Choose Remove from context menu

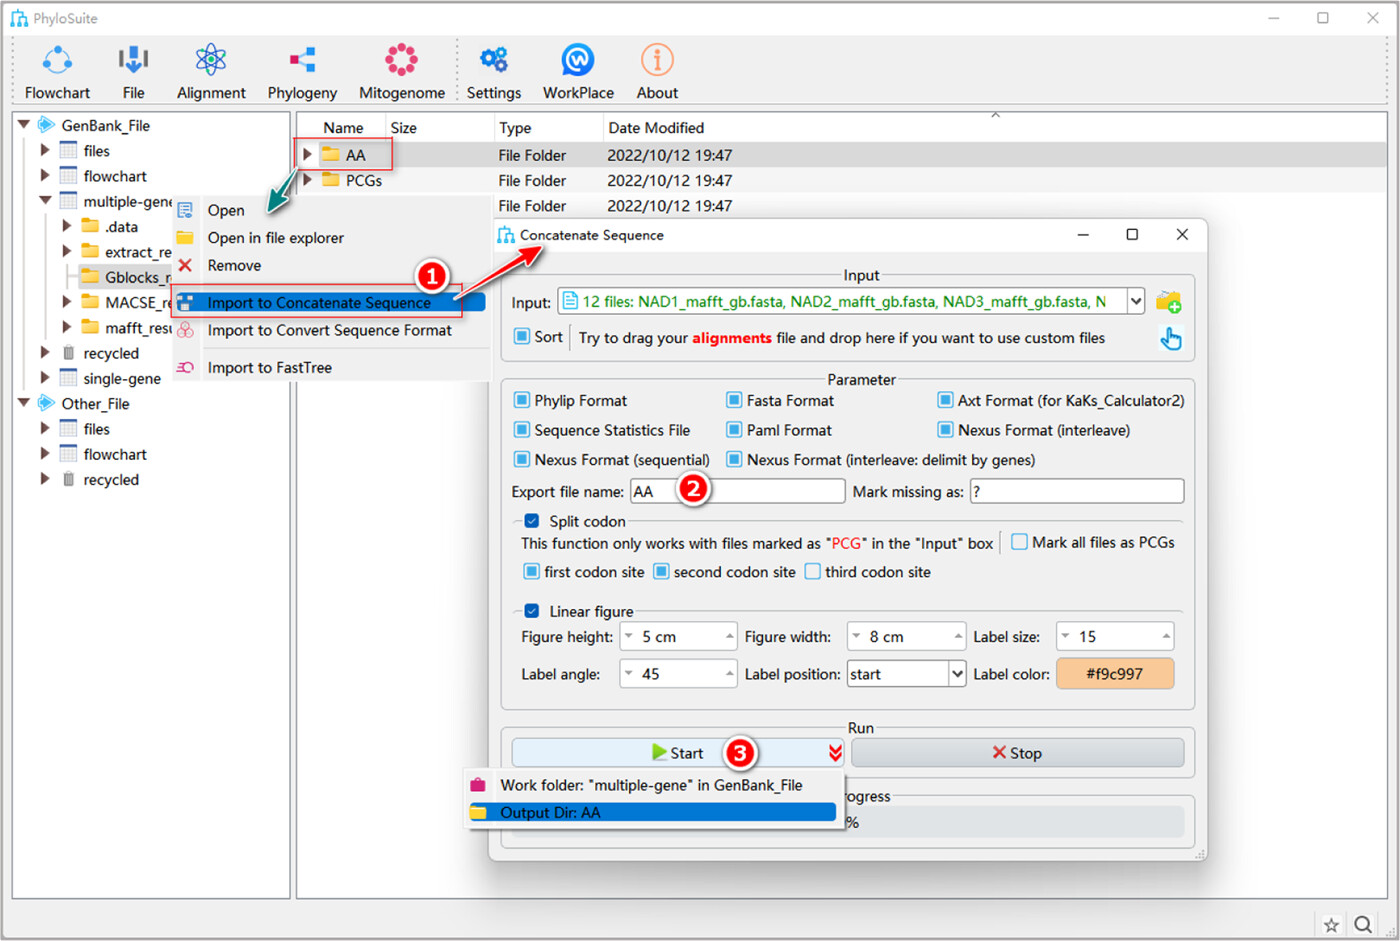(x=234, y=265)
